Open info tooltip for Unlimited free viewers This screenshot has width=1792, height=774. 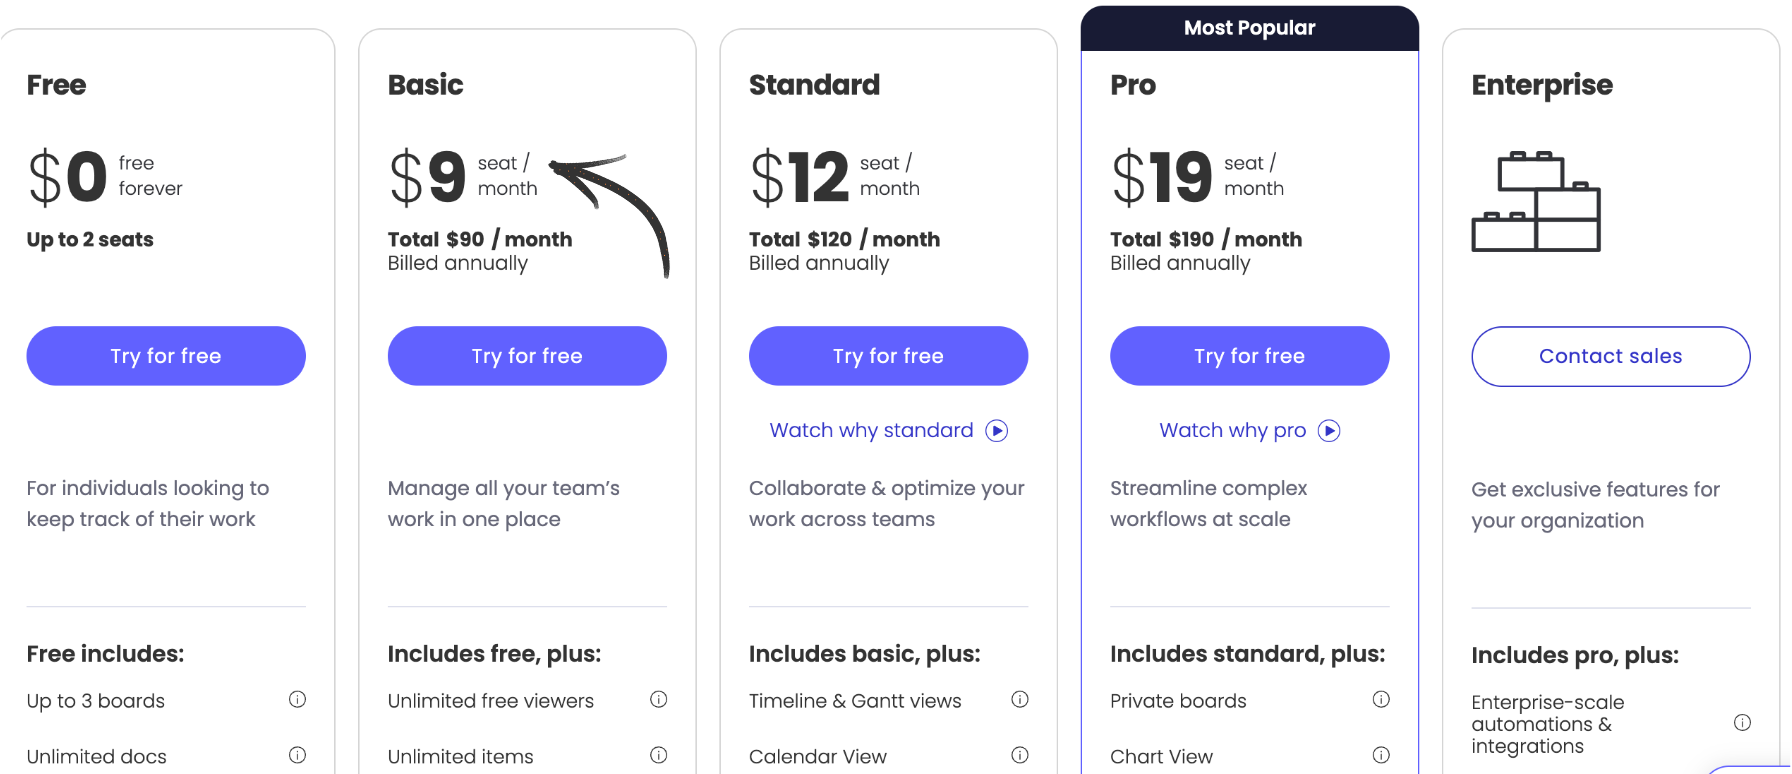tap(658, 700)
